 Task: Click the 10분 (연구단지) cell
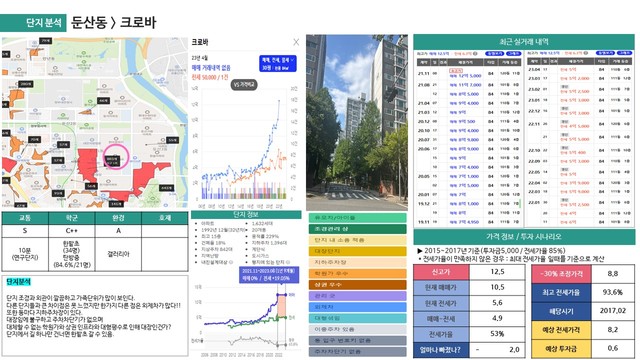(25, 254)
